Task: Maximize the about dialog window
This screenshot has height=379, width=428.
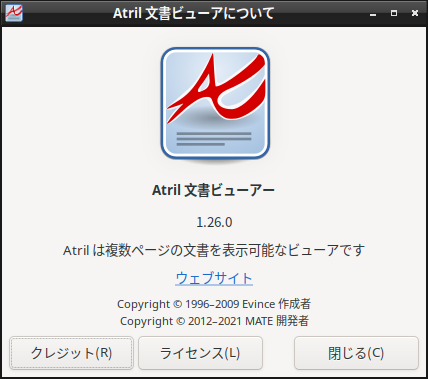Action: [394, 13]
